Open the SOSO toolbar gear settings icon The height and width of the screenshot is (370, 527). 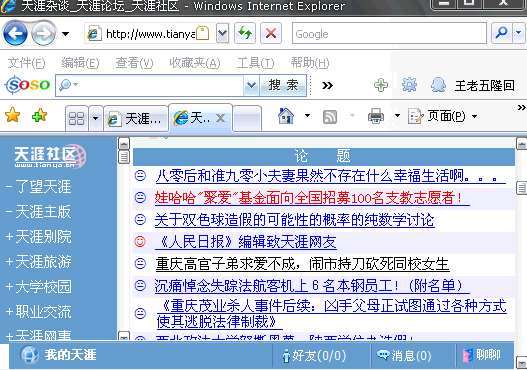click(x=409, y=85)
